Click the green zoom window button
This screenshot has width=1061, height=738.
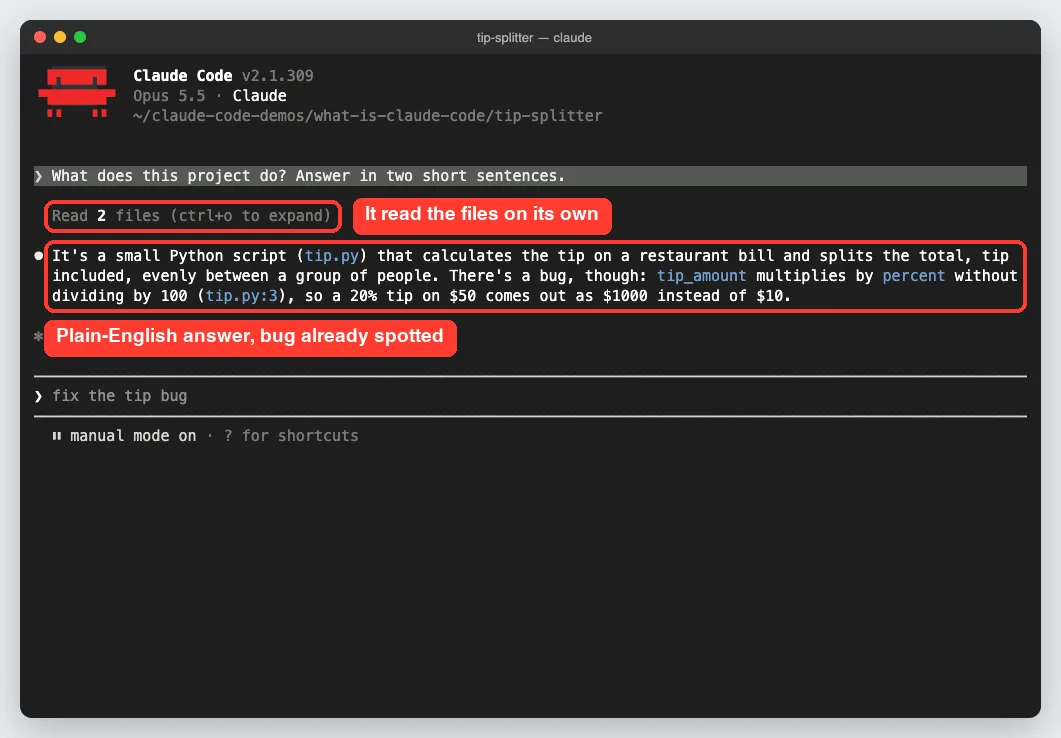pyautogui.click(x=80, y=37)
